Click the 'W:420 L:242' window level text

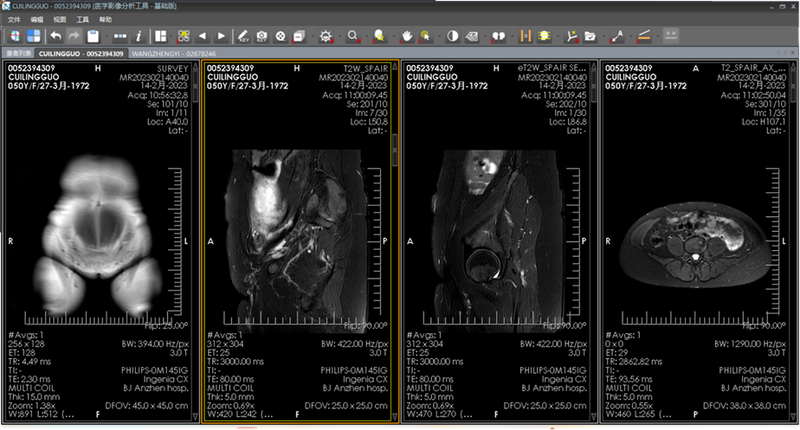click(240, 414)
